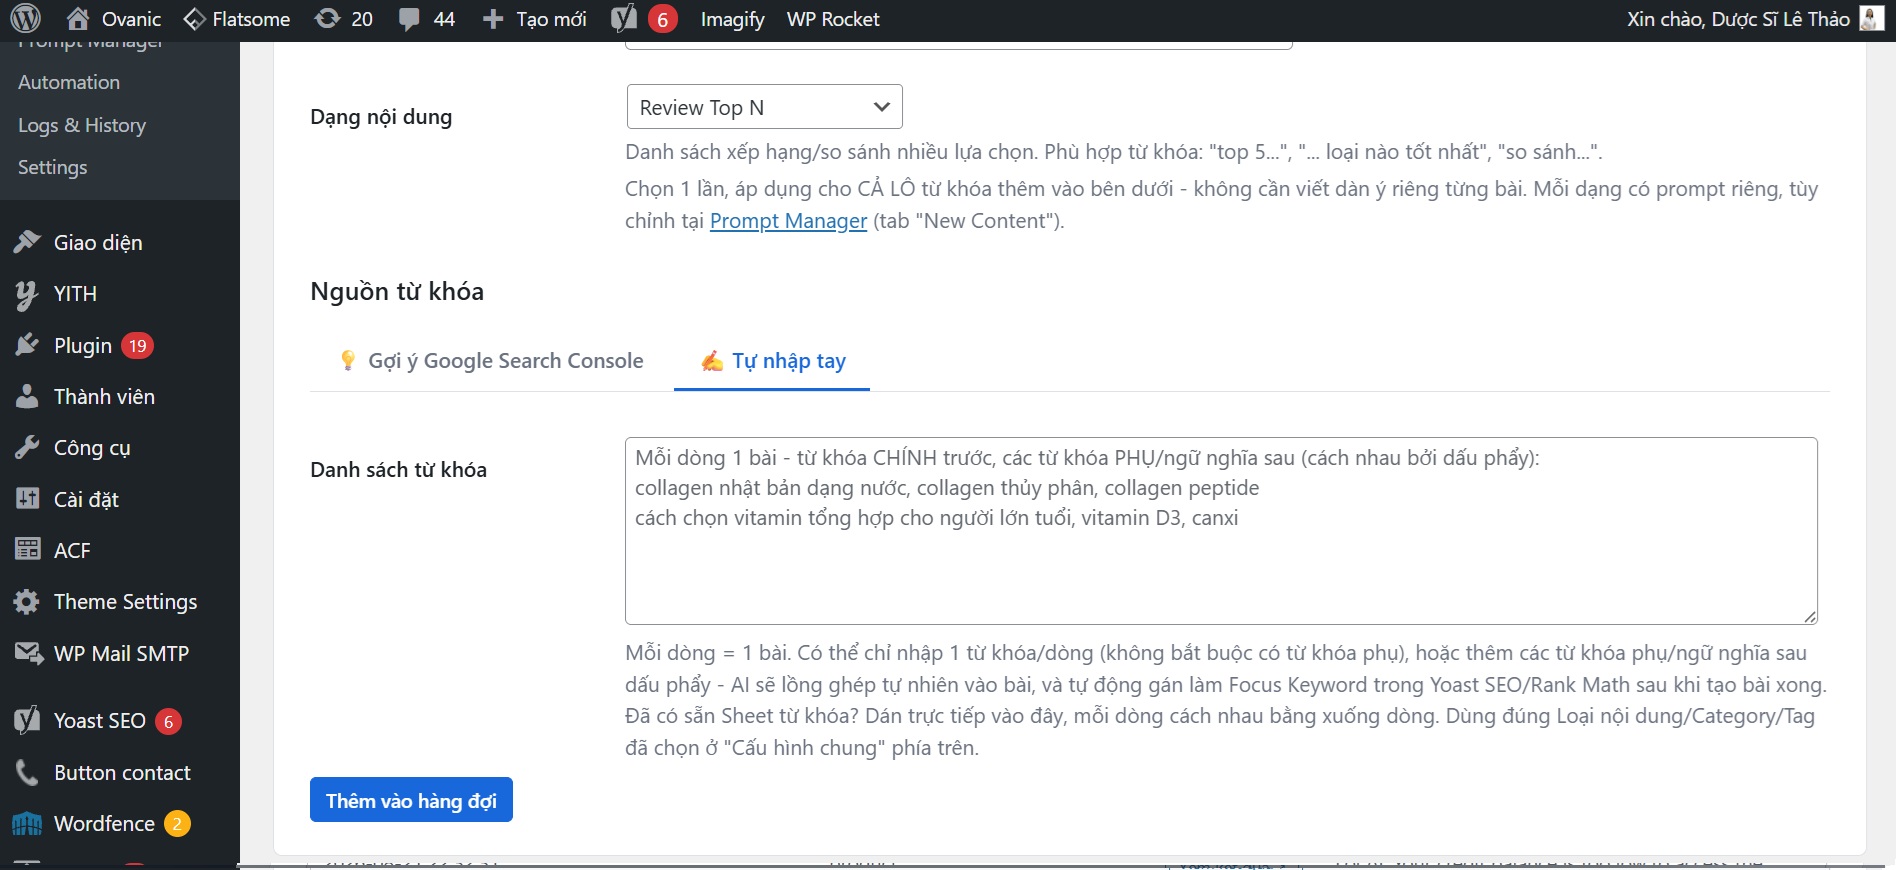This screenshot has width=1896, height=870.
Task: Click the Giao diện paintbrush icon
Action: (x=27, y=242)
